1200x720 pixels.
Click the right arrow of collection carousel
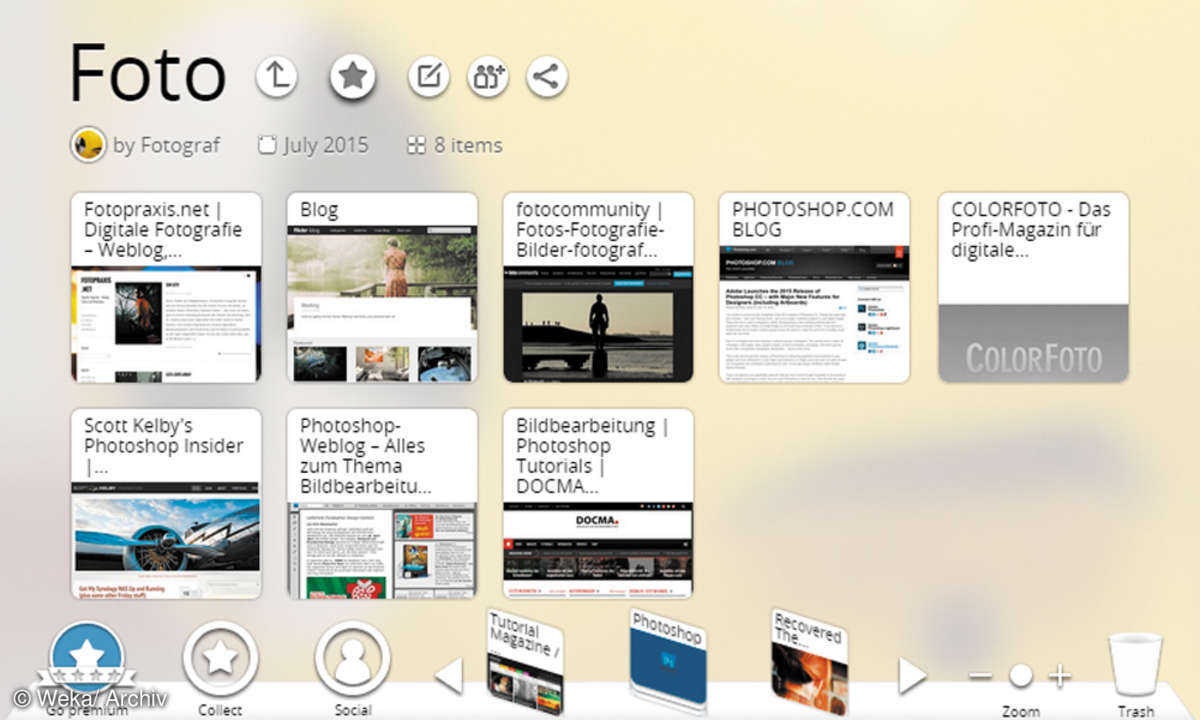[912, 676]
